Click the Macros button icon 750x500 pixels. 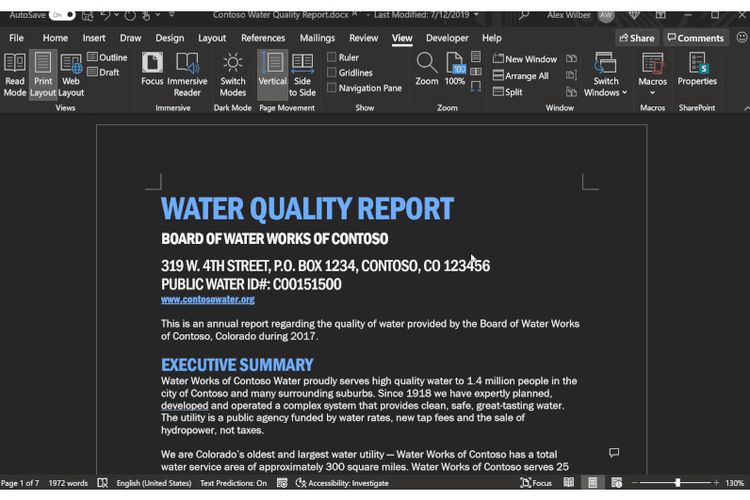point(652,63)
